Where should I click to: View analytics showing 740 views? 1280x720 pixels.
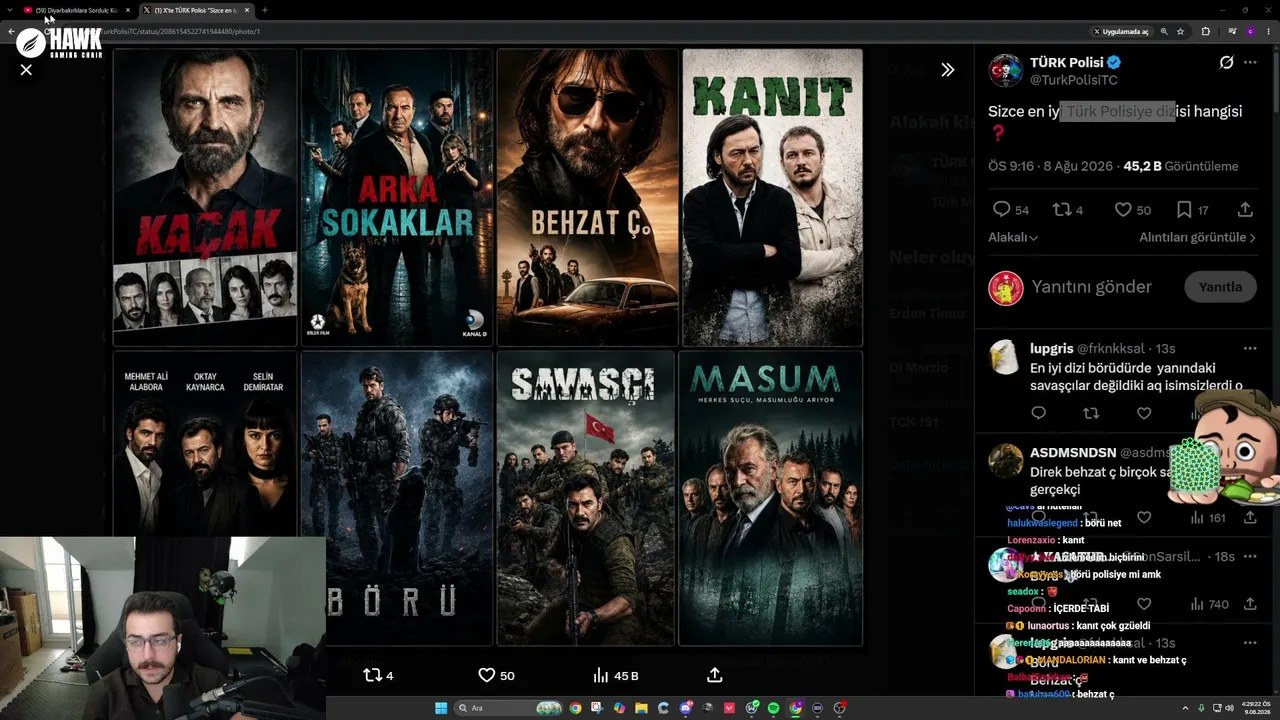[x=1209, y=604]
